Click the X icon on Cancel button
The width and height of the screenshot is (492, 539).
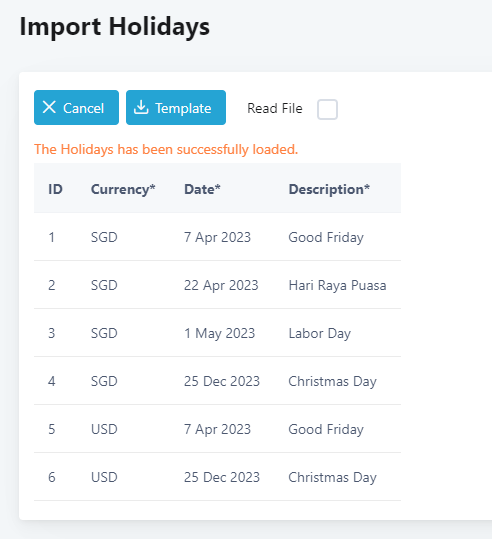[x=49, y=107]
